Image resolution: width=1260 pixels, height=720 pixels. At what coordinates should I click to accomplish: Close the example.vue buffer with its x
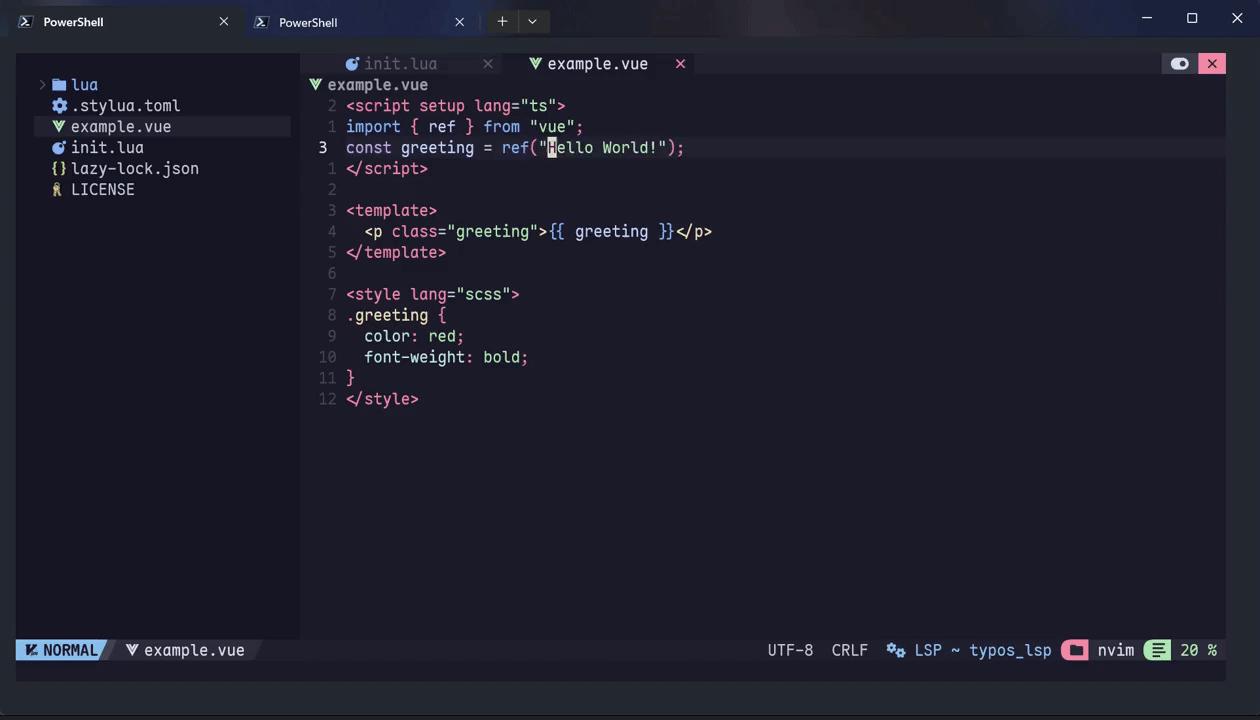pos(680,63)
